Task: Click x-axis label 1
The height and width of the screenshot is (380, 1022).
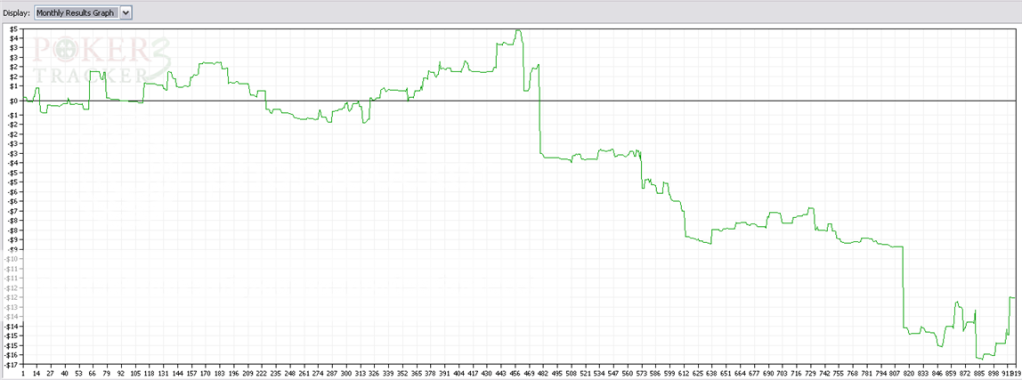Action: point(23,374)
